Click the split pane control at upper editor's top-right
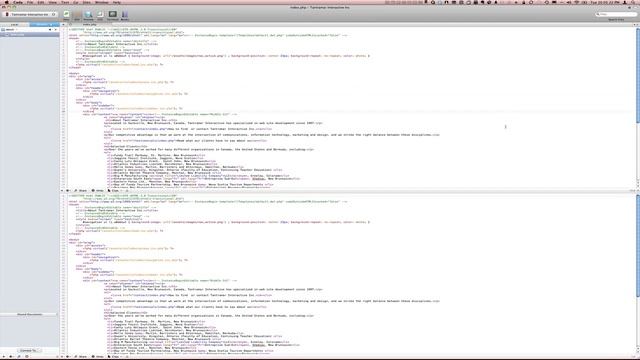This screenshot has width=640, height=360. coord(636,24)
